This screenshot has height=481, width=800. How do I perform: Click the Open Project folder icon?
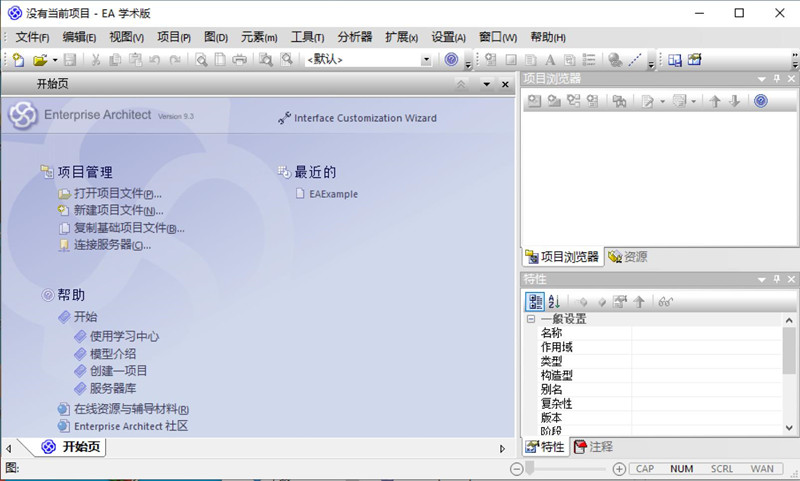40,60
